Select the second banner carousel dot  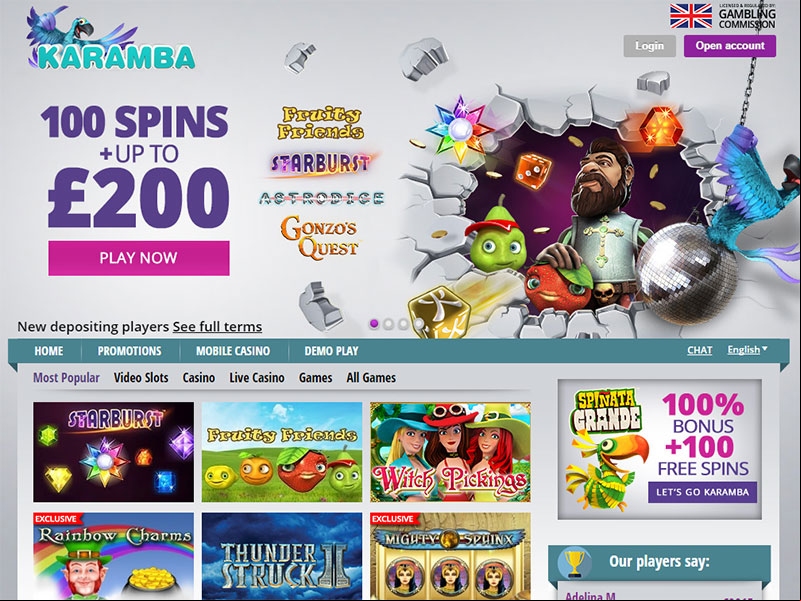pyautogui.click(x=388, y=323)
